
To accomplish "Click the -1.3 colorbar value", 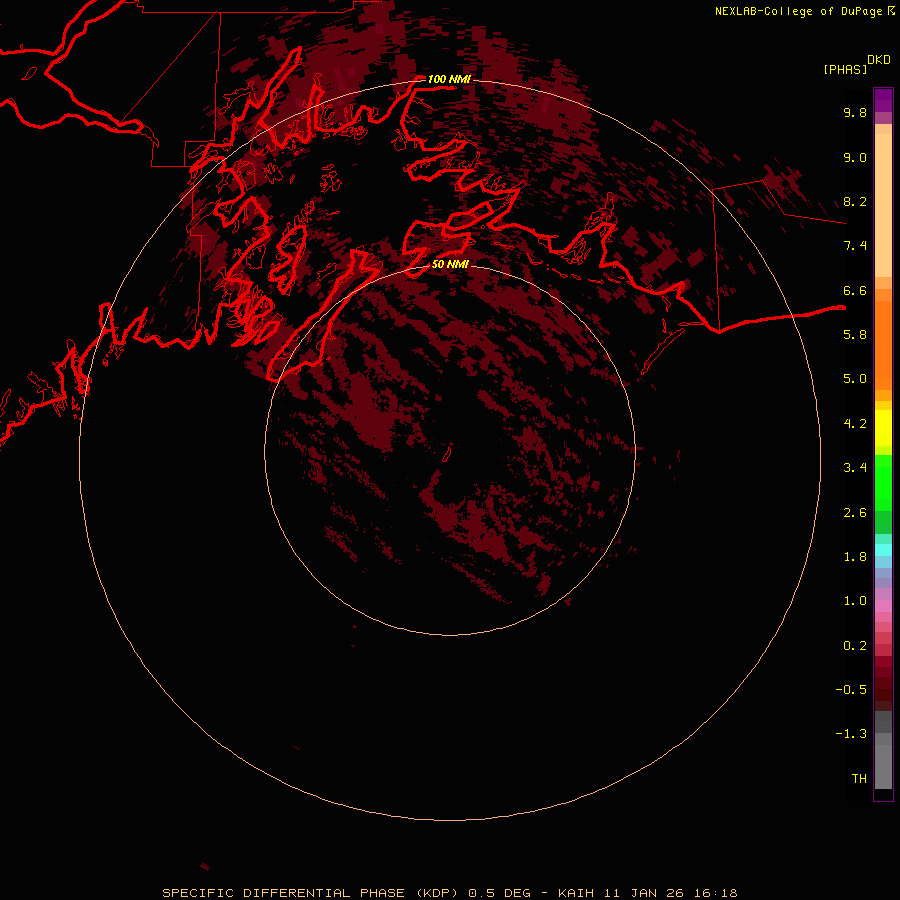I will point(851,734).
